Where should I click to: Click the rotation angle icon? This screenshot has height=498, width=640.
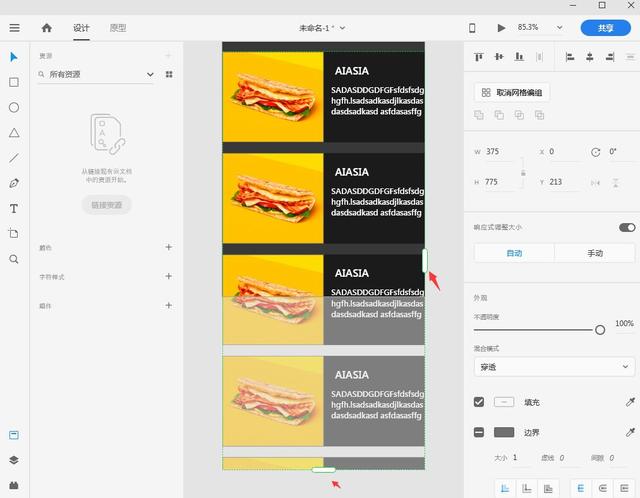[x=596, y=152]
